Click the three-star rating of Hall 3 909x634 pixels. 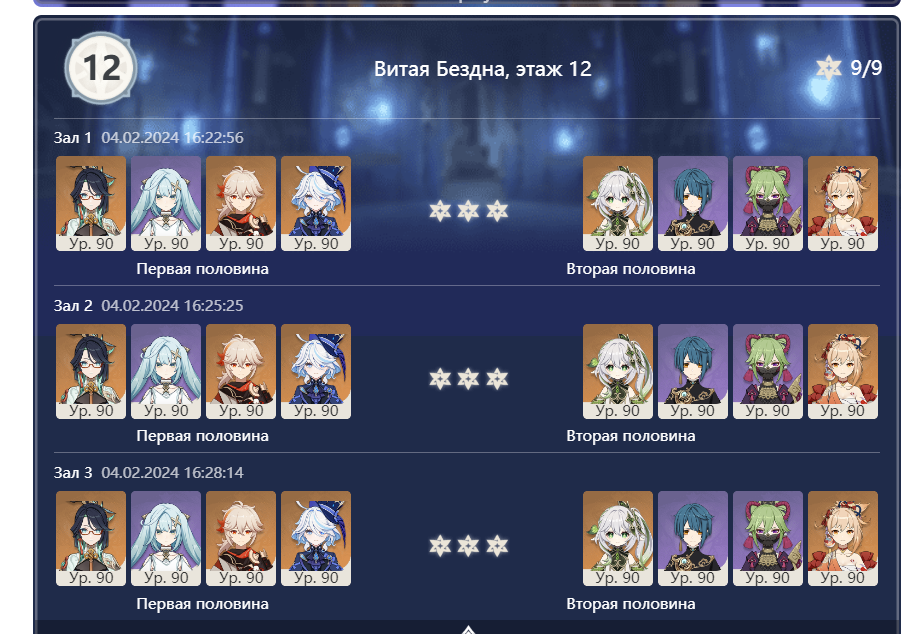[x=468, y=546]
